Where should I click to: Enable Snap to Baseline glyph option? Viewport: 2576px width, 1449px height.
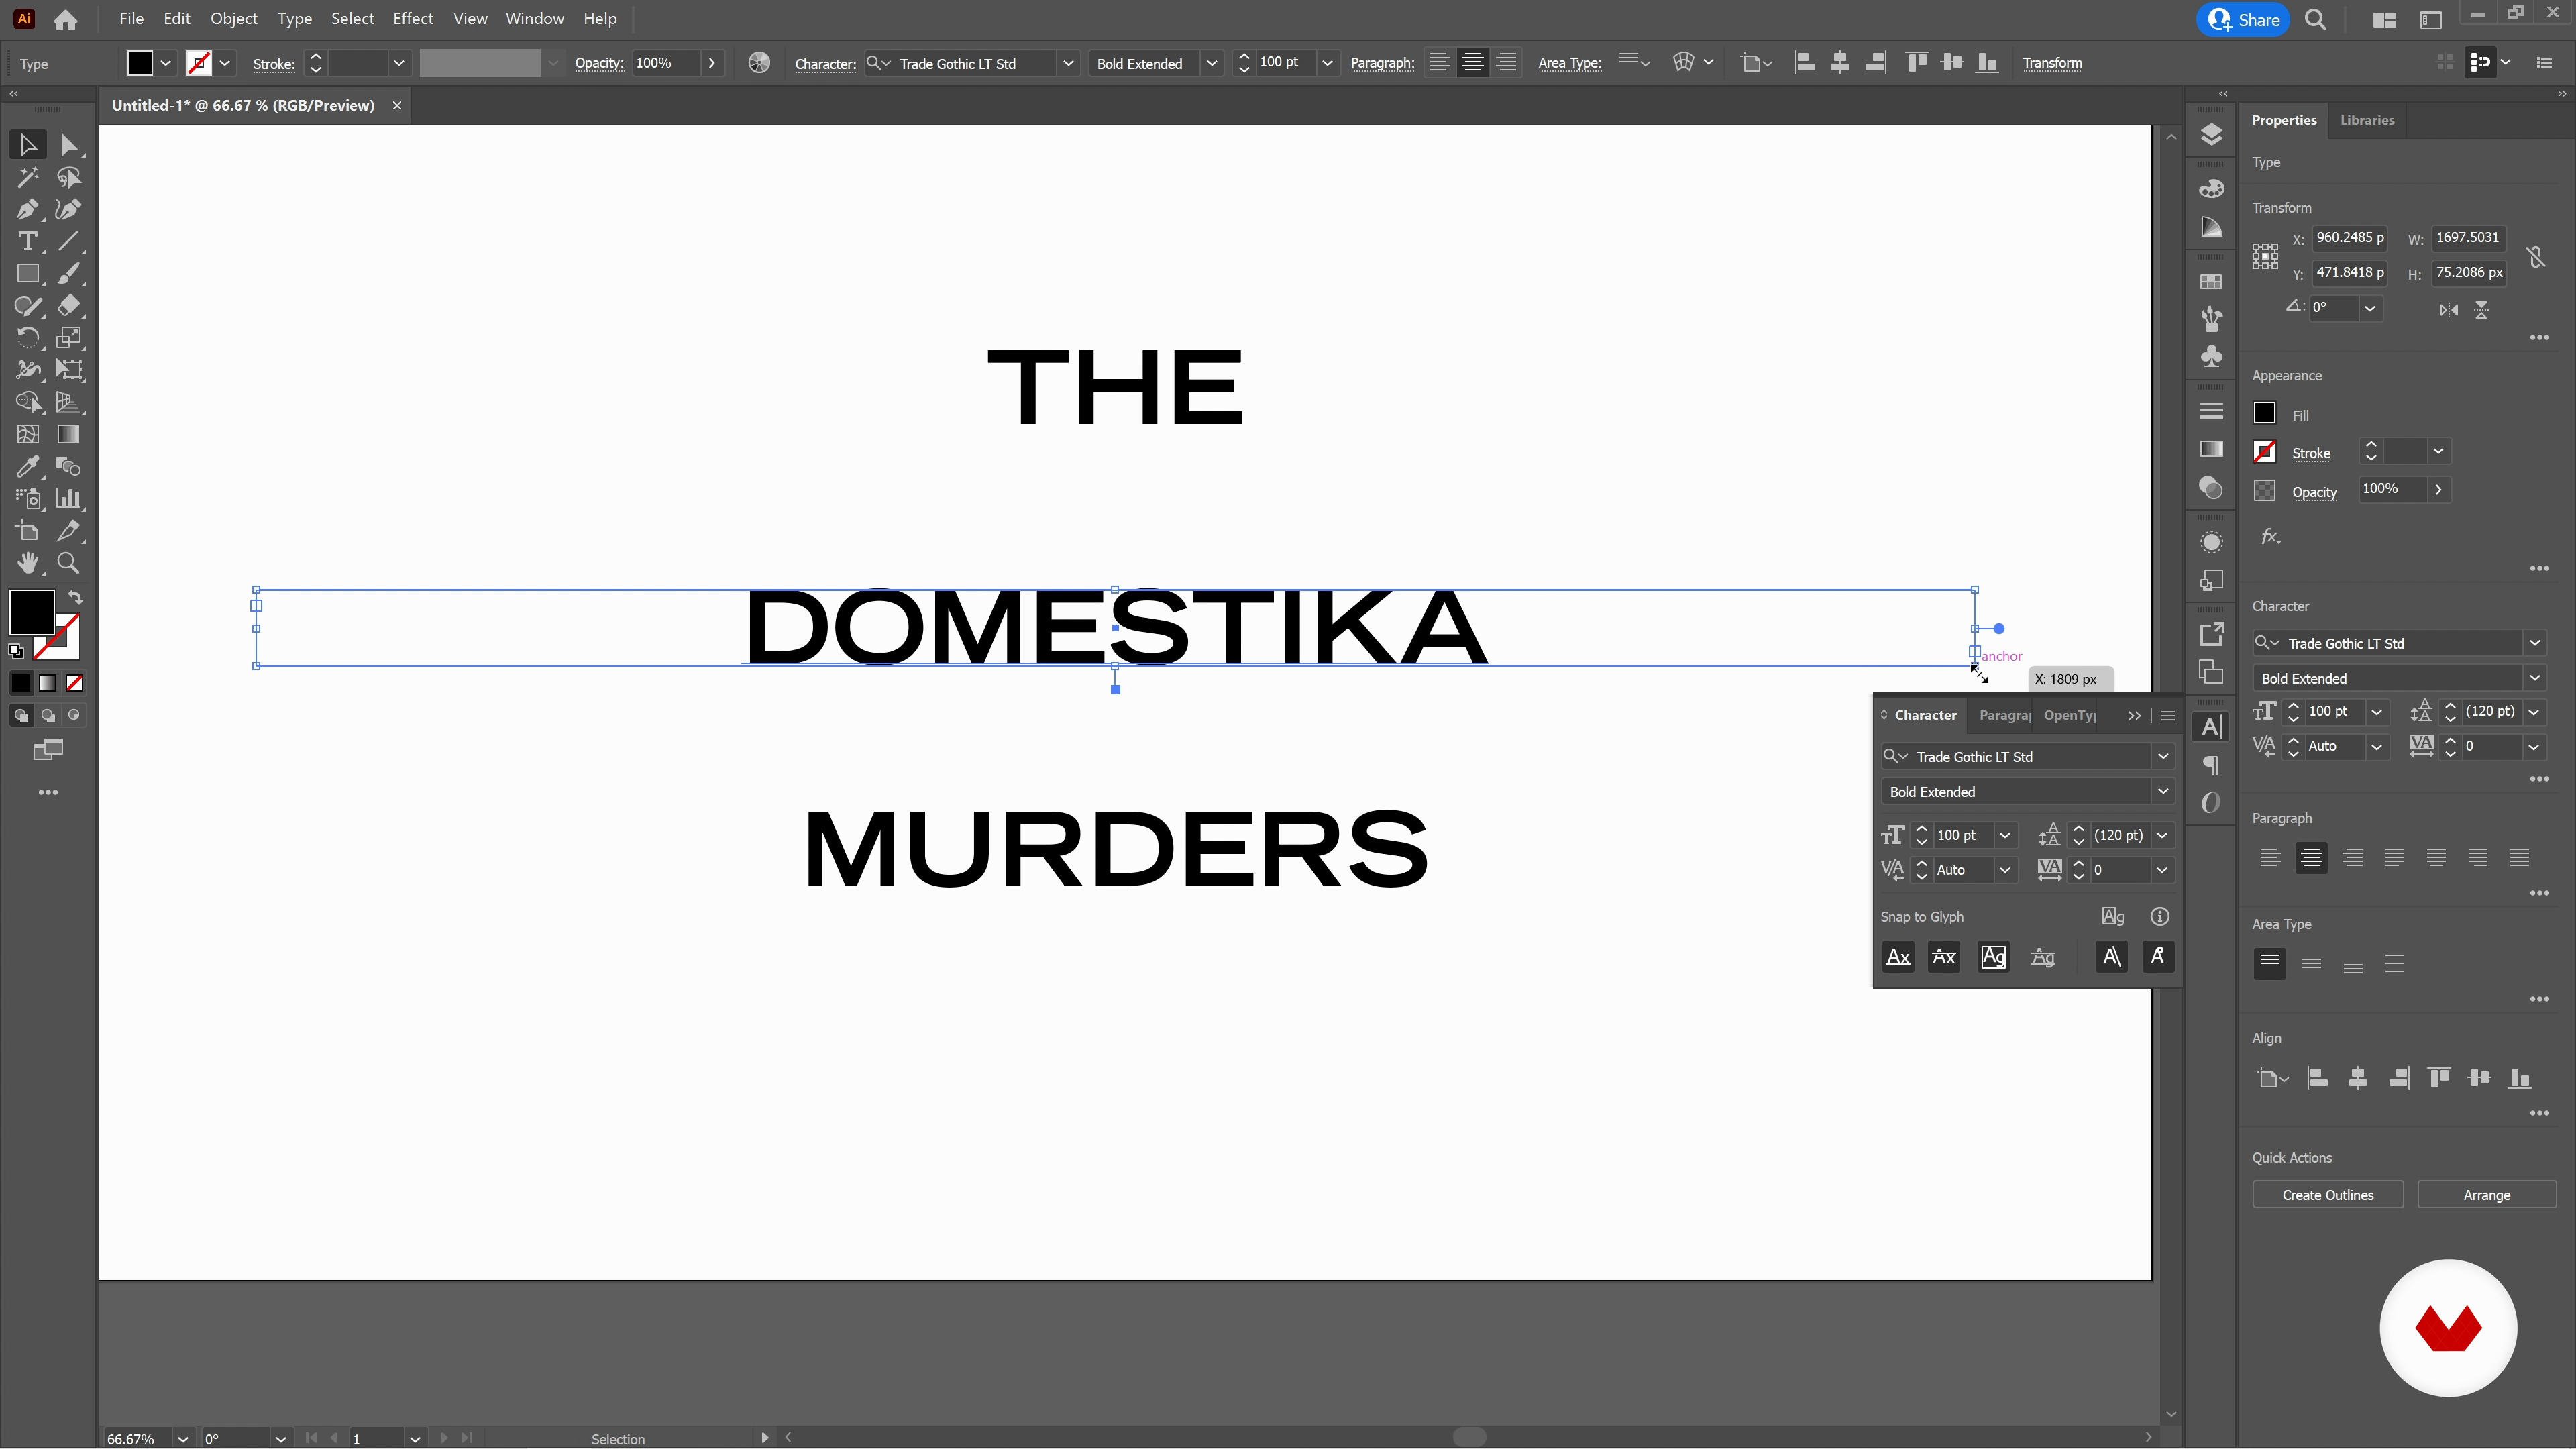[x=1898, y=957]
